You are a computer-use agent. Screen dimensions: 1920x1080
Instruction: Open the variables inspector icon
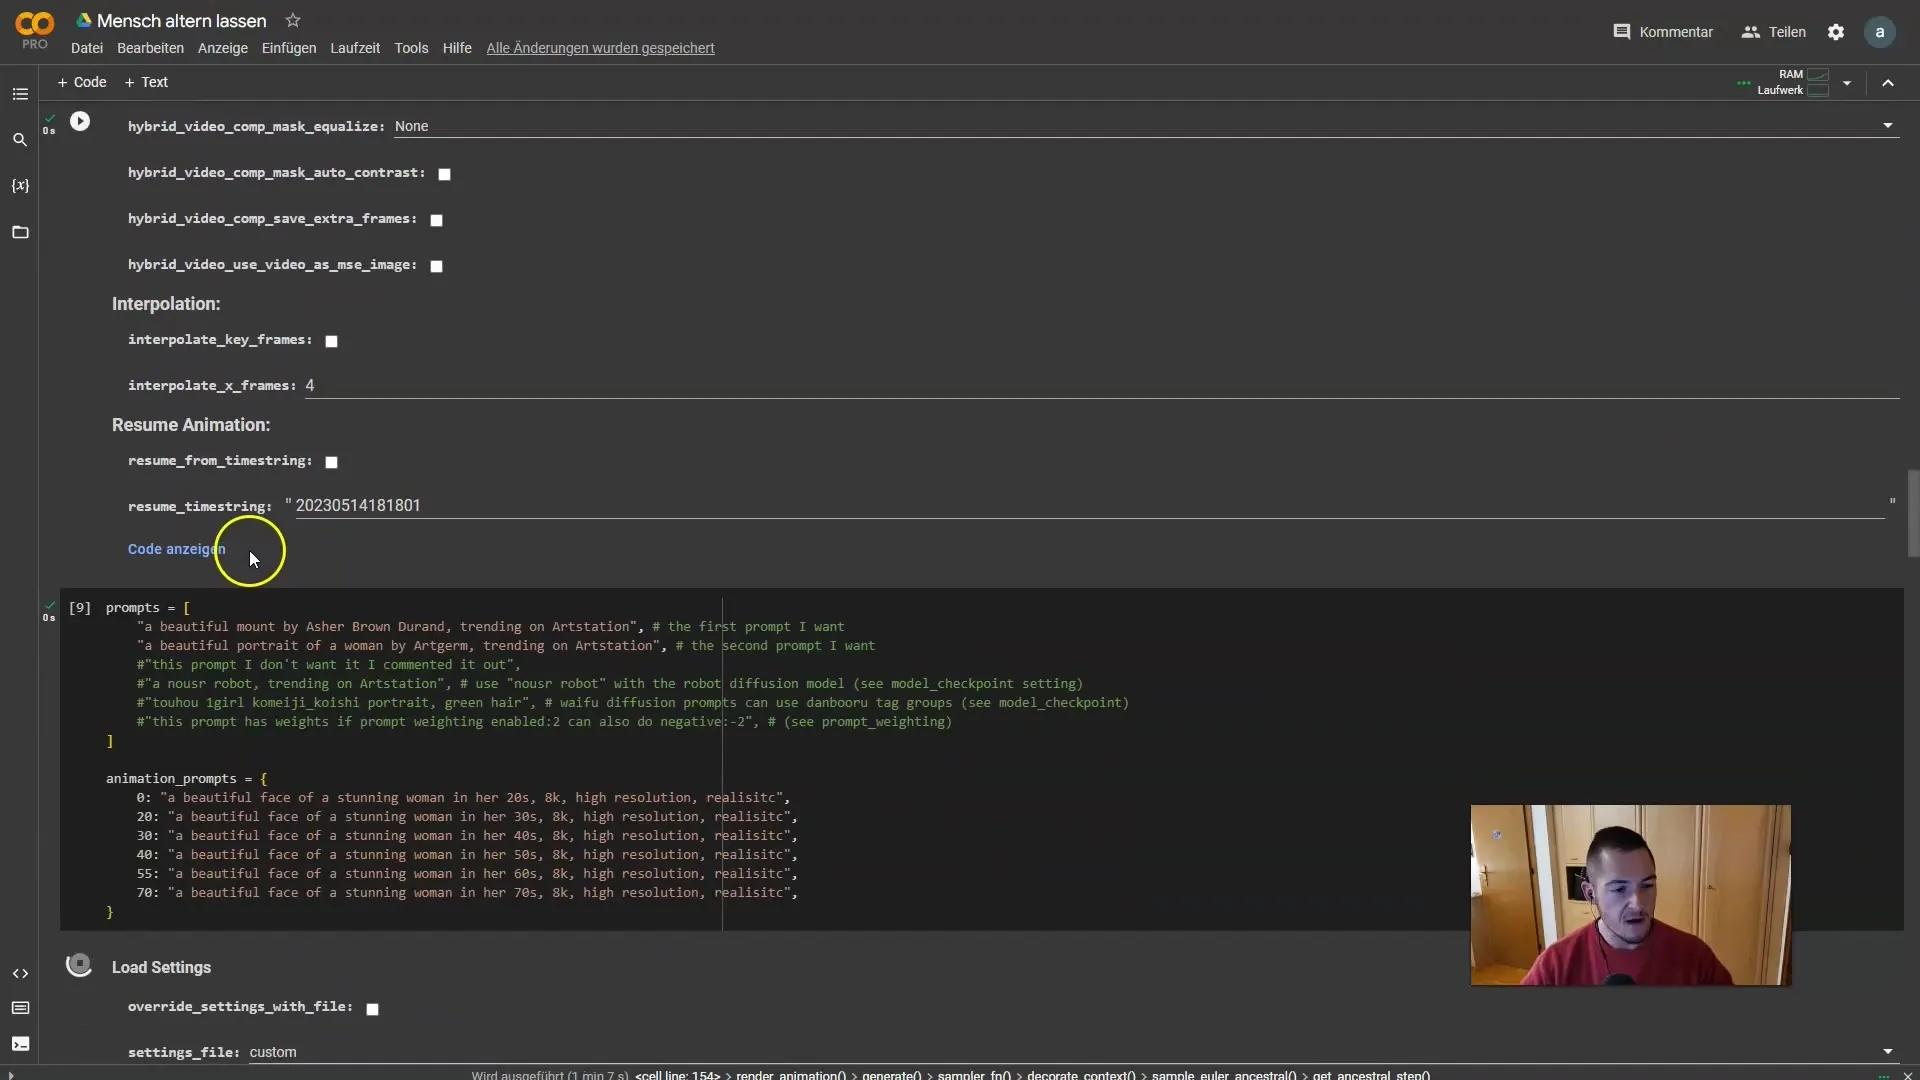pos(20,186)
